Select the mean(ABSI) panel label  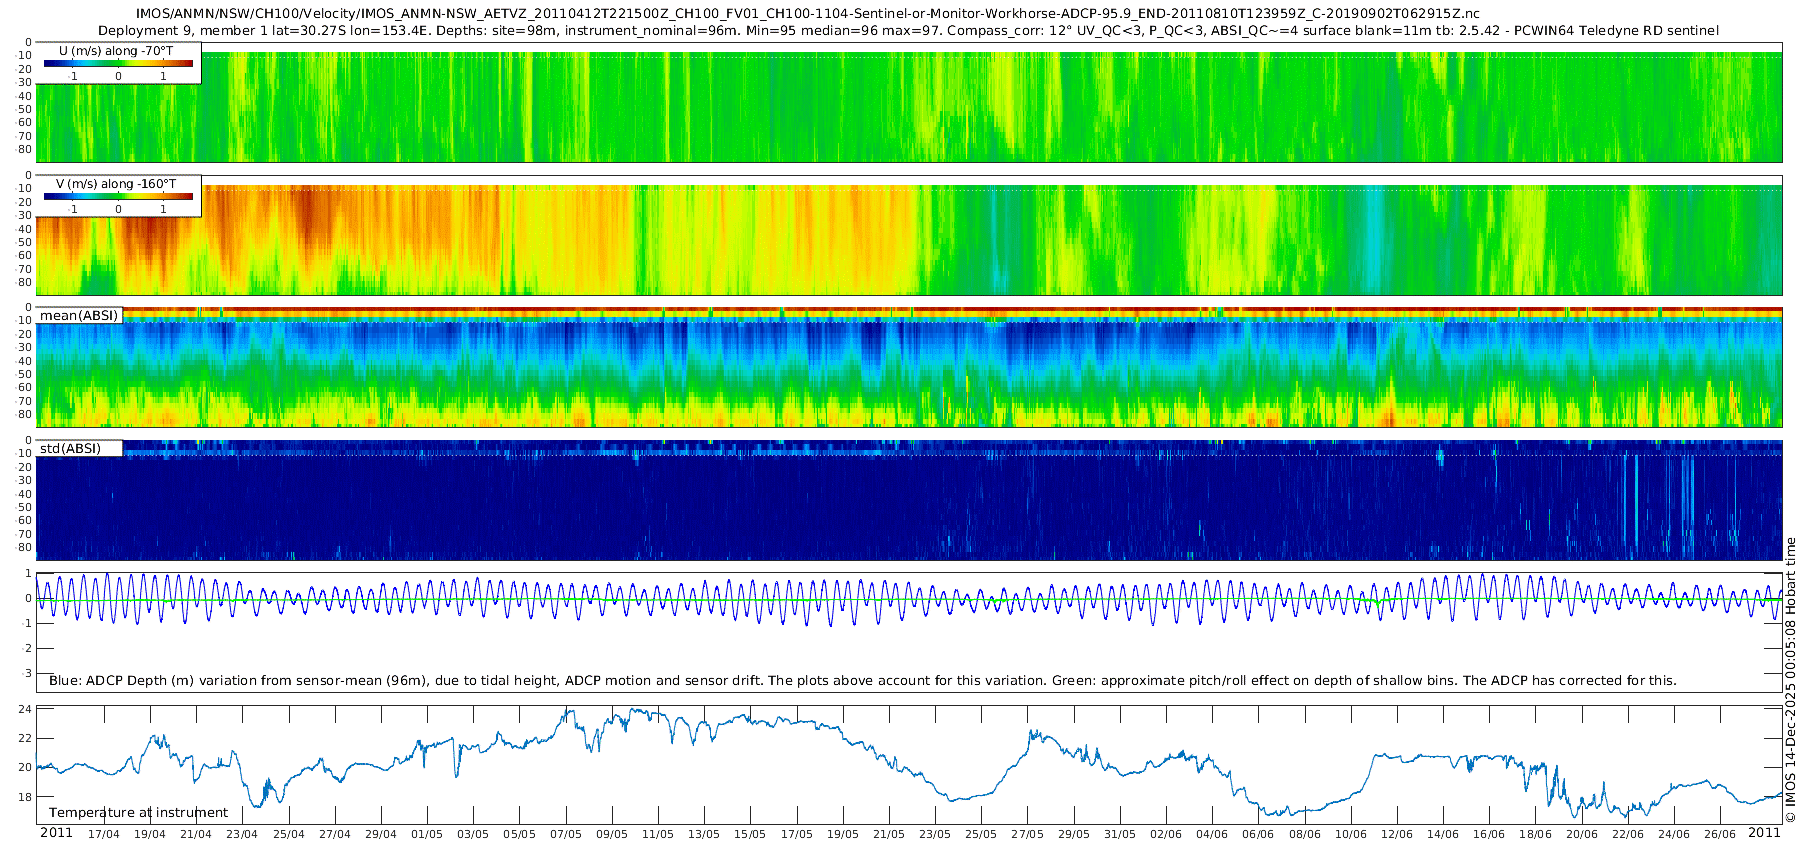point(79,316)
